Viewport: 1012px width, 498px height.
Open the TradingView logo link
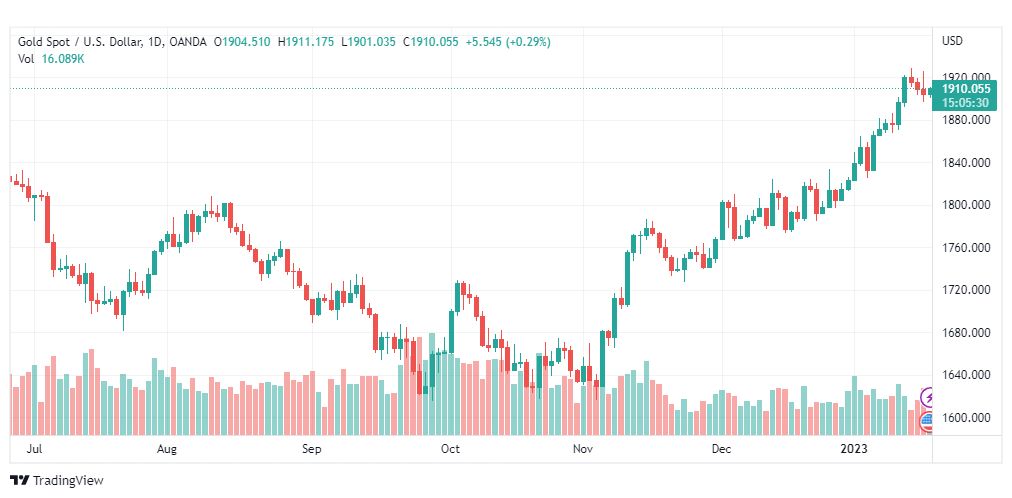click(57, 481)
